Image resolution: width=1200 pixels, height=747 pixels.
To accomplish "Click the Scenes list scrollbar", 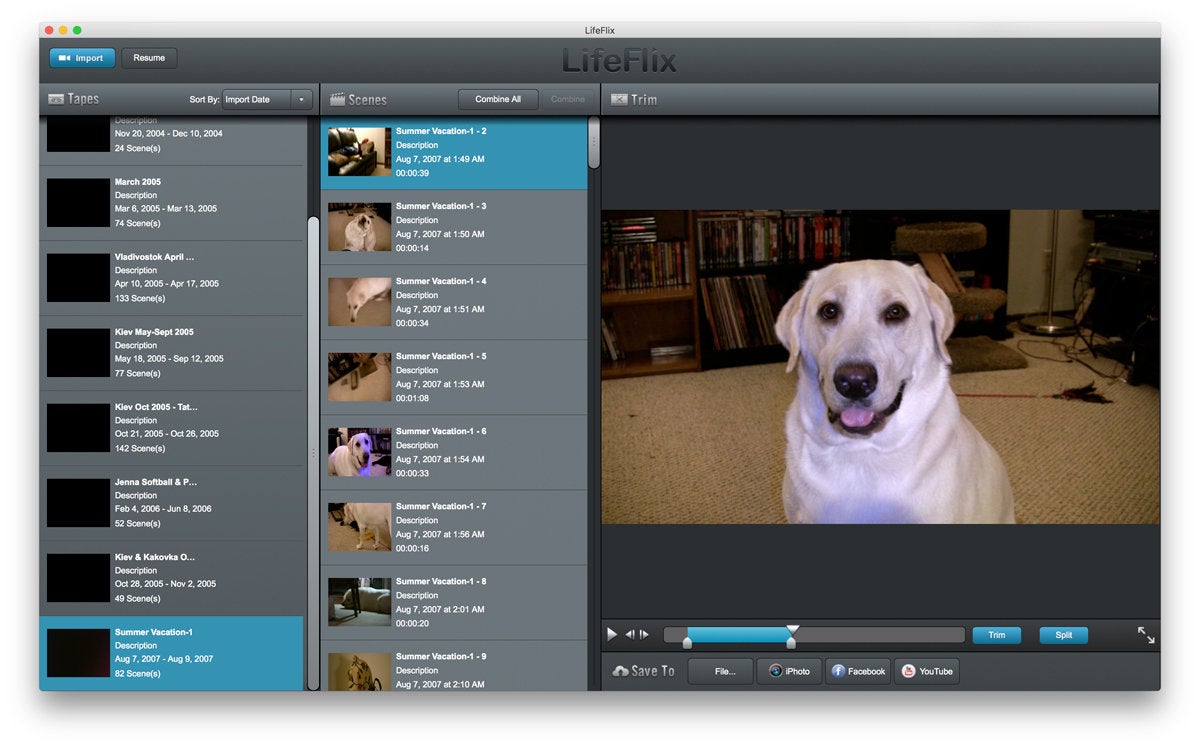I will (x=594, y=142).
